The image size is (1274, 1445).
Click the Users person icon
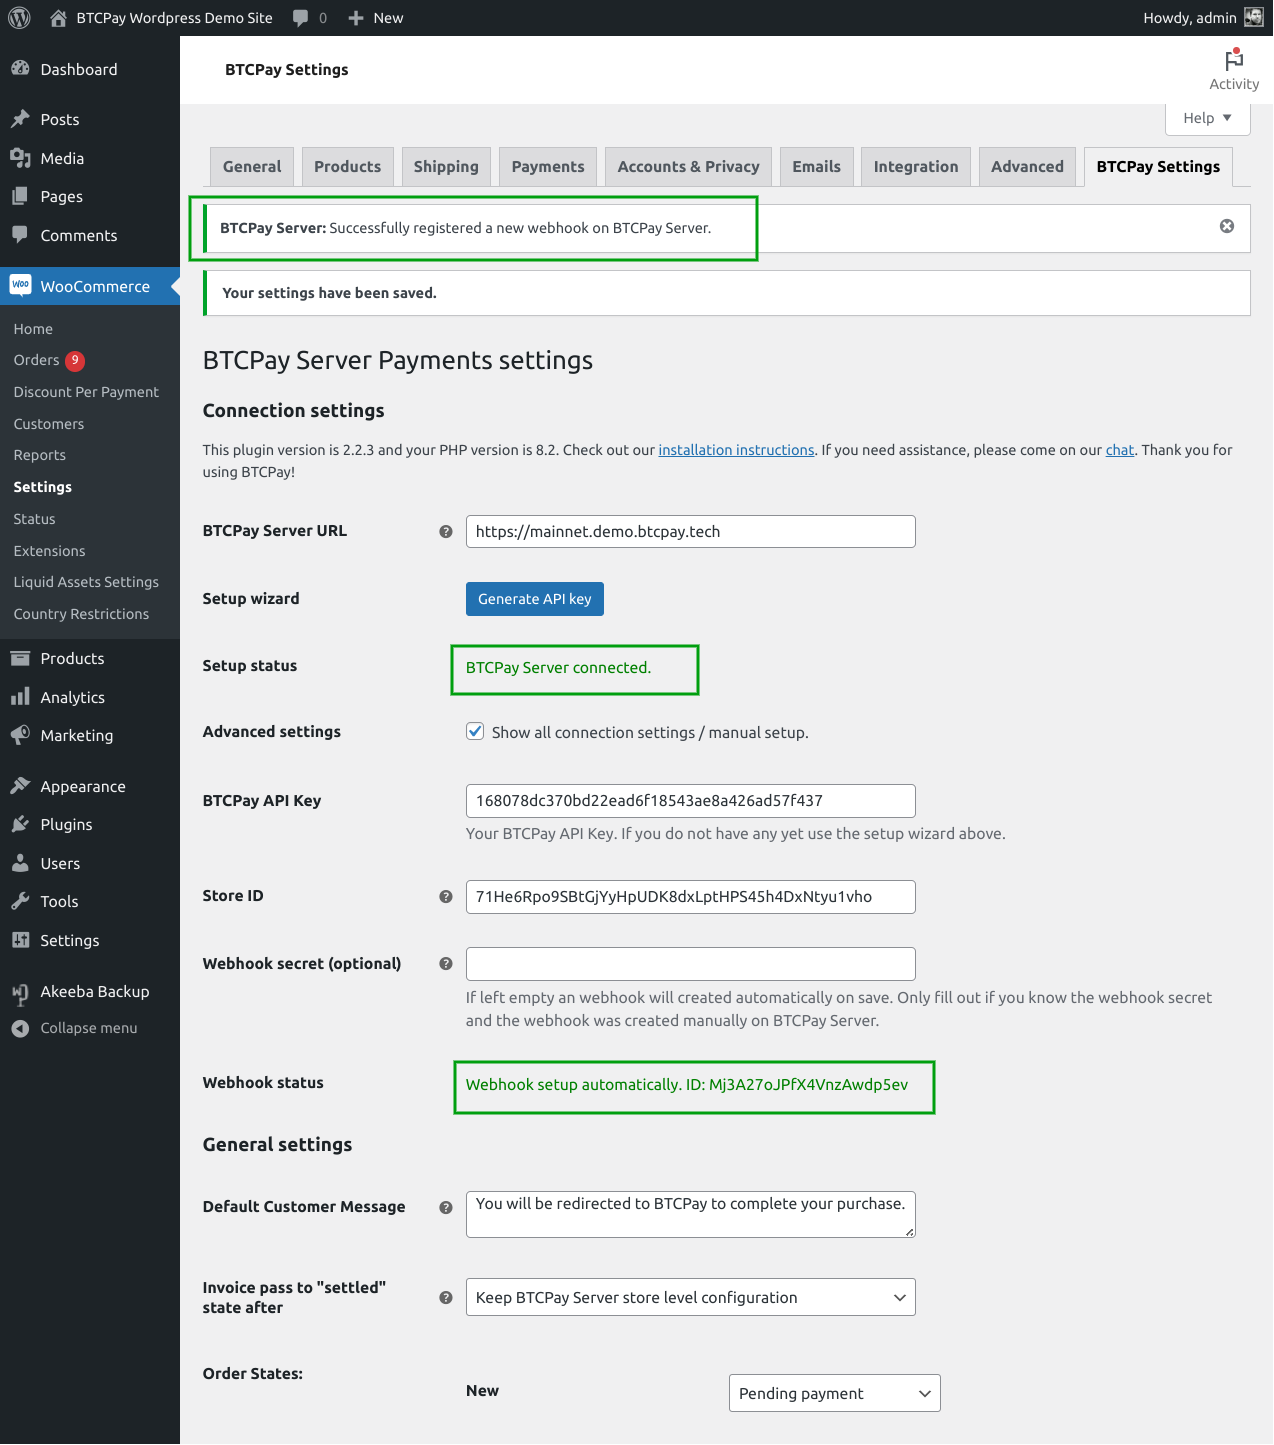coord(20,863)
